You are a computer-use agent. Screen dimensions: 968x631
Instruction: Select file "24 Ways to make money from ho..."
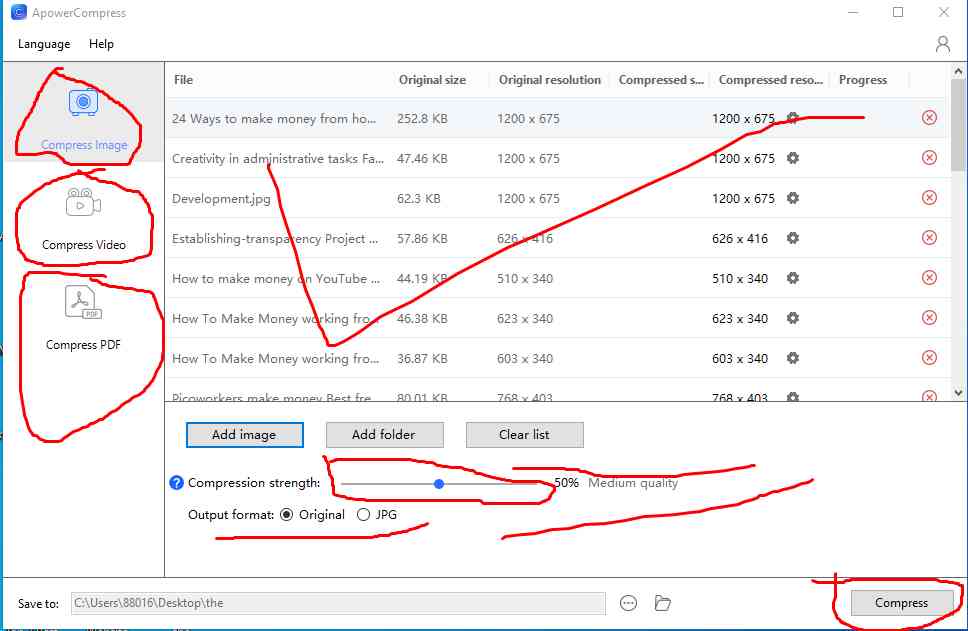[274, 119]
